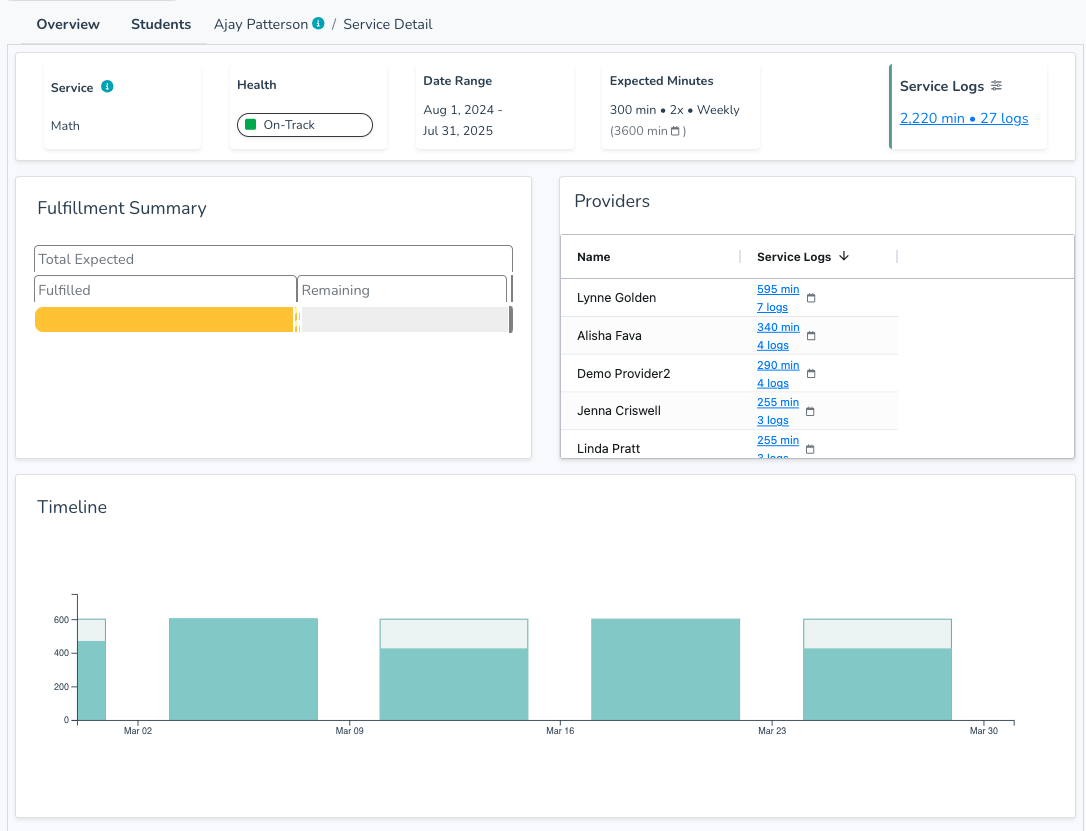Click the Alisha Fava provider name
This screenshot has height=831, width=1086.
pos(609,336)
